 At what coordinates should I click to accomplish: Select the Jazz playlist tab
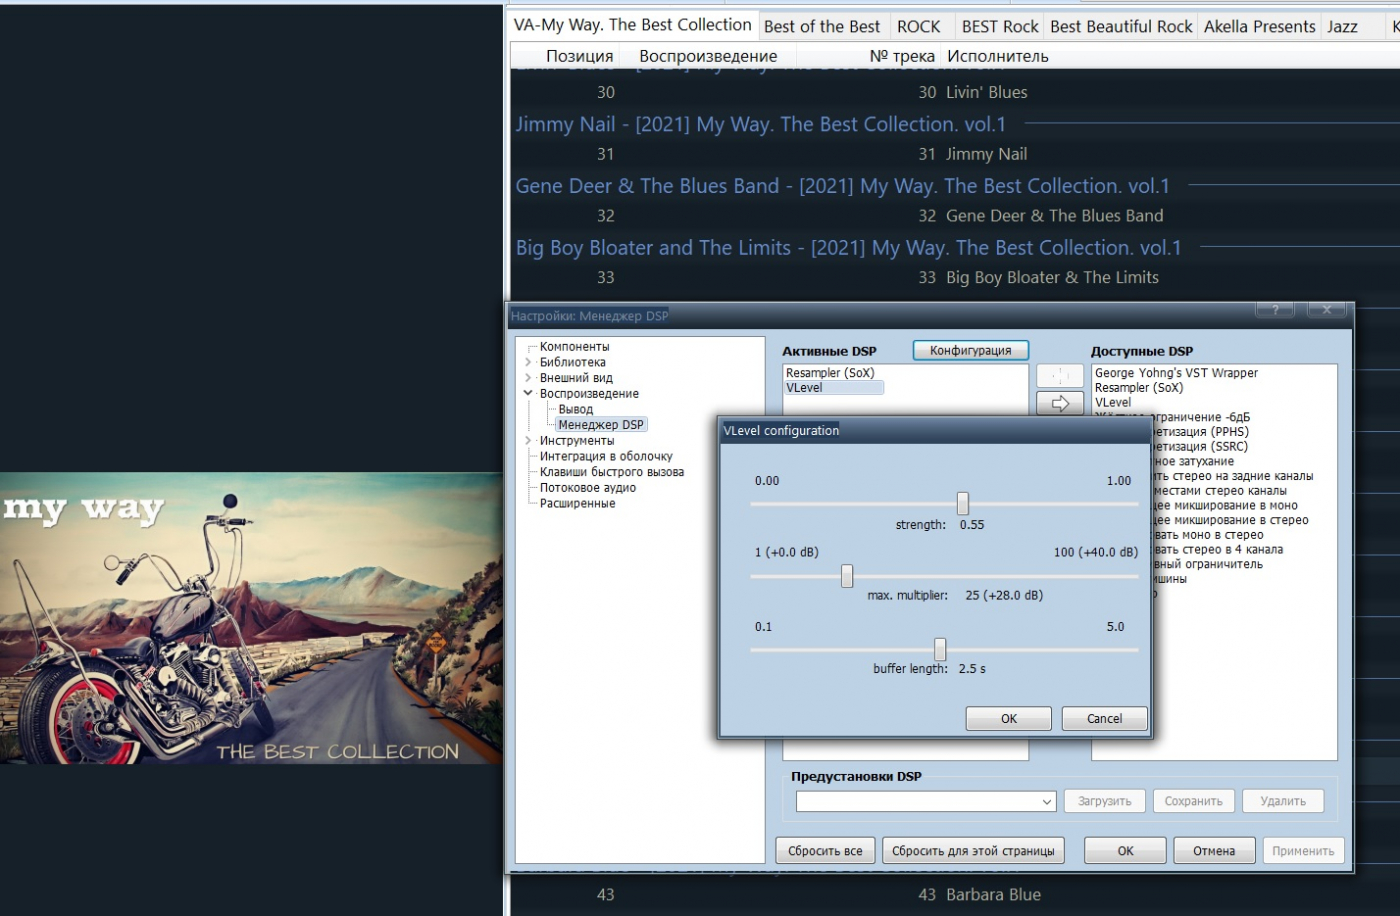click(1342, 27)
